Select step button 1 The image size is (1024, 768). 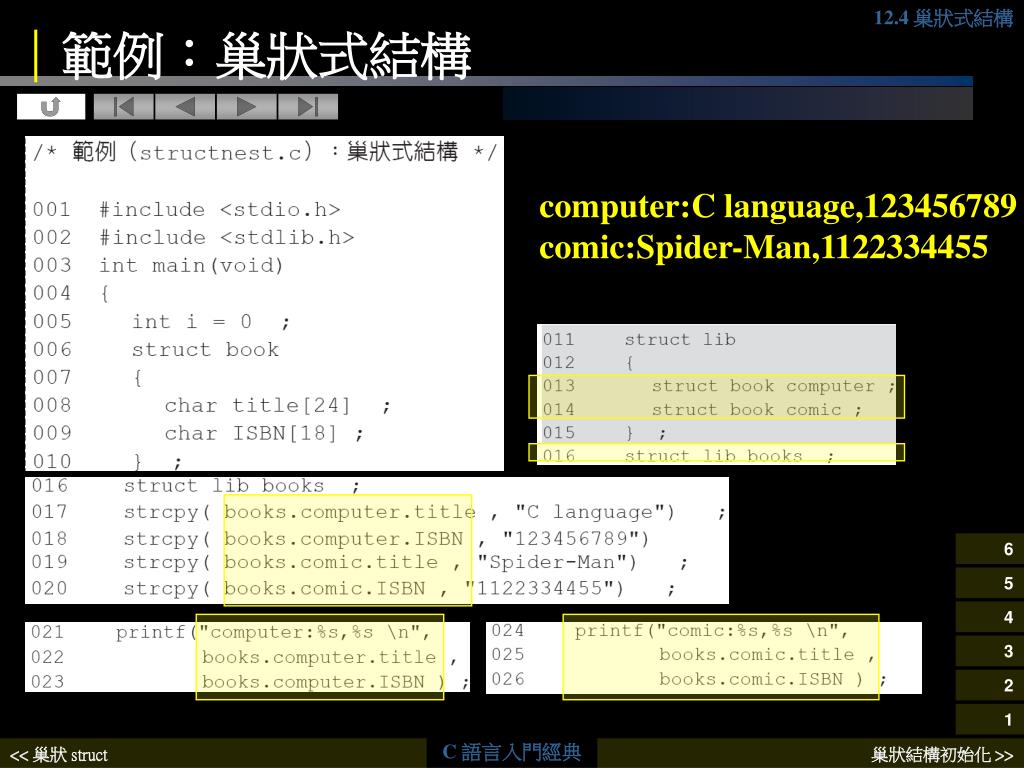(x=989, y=720)
